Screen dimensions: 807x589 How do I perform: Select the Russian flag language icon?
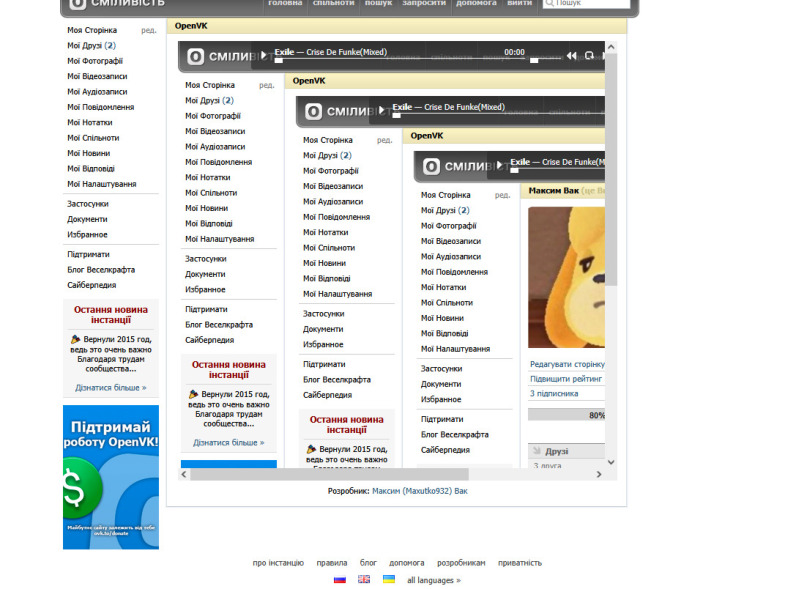tap(340, 580)
